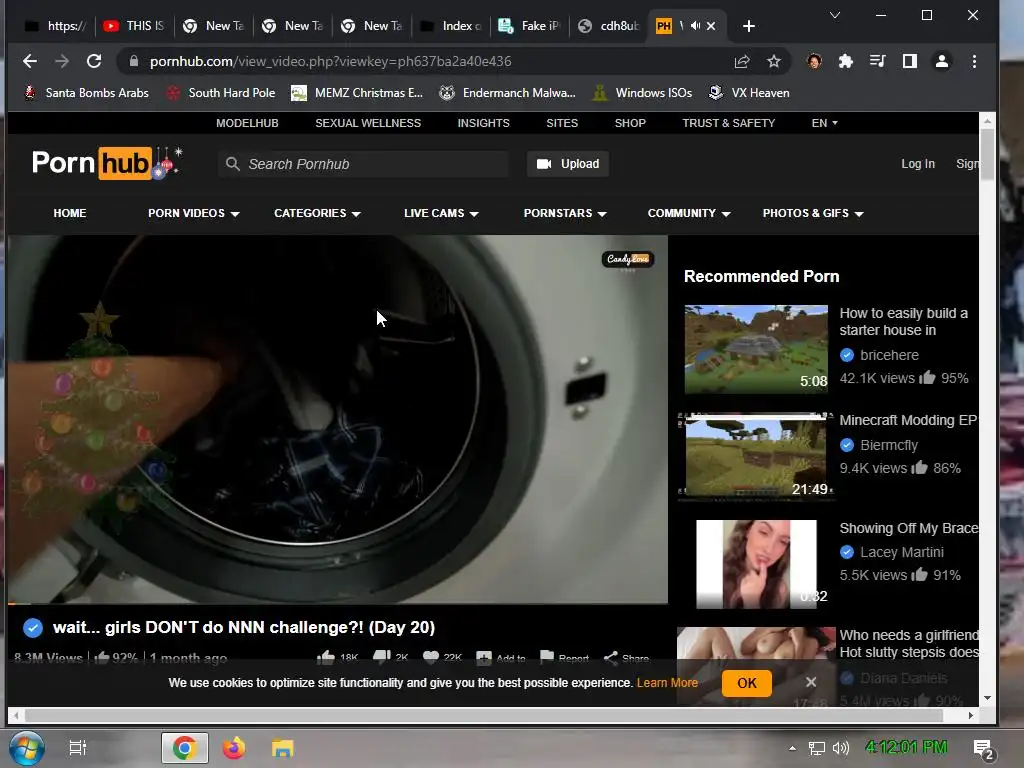Open the Minecraft Modding video thumbnail
This screenshot has width=1024, height=768.
756,456
